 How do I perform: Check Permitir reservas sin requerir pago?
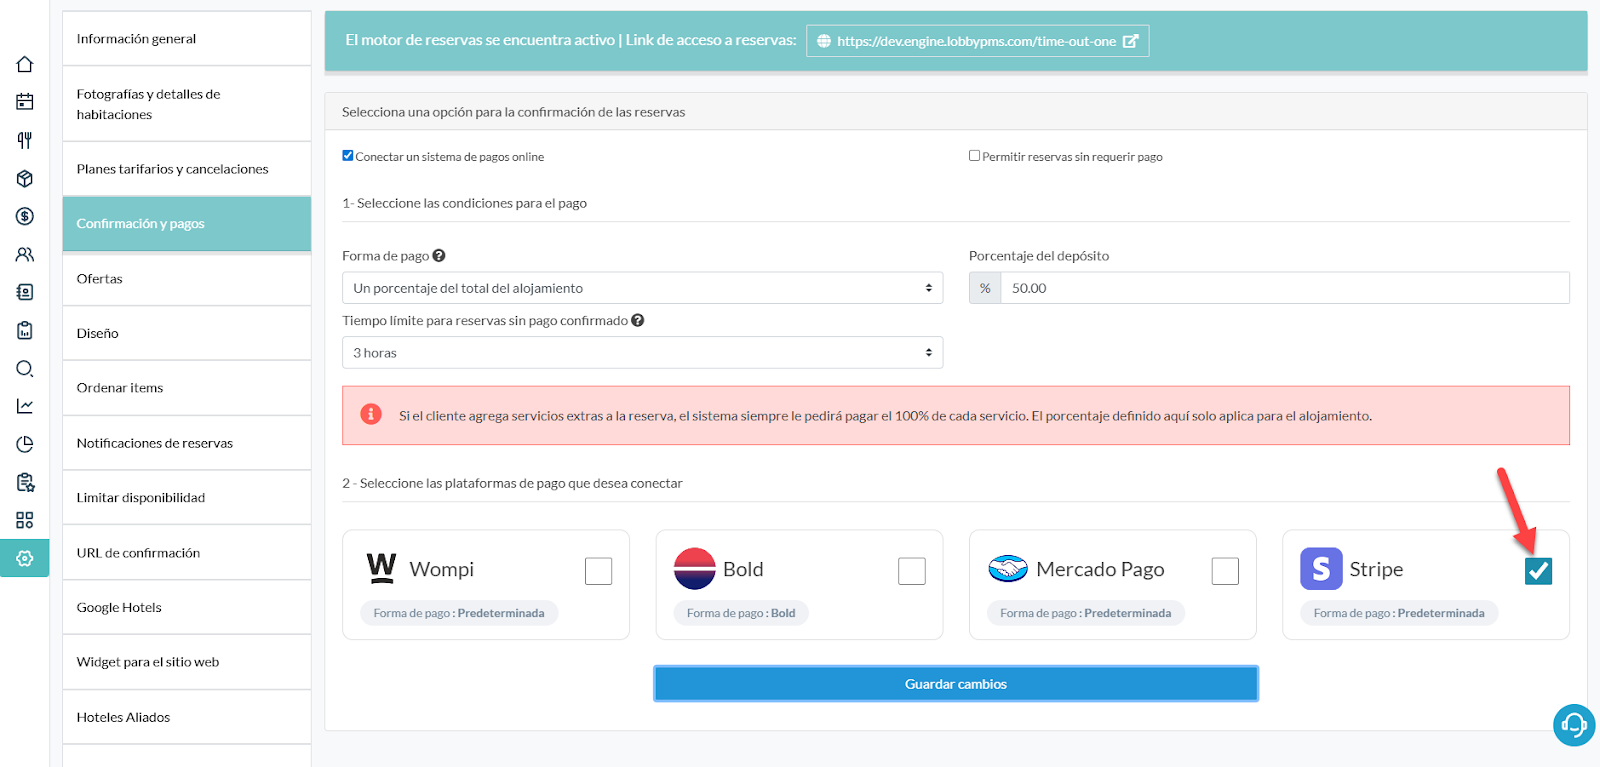(974, 156)
